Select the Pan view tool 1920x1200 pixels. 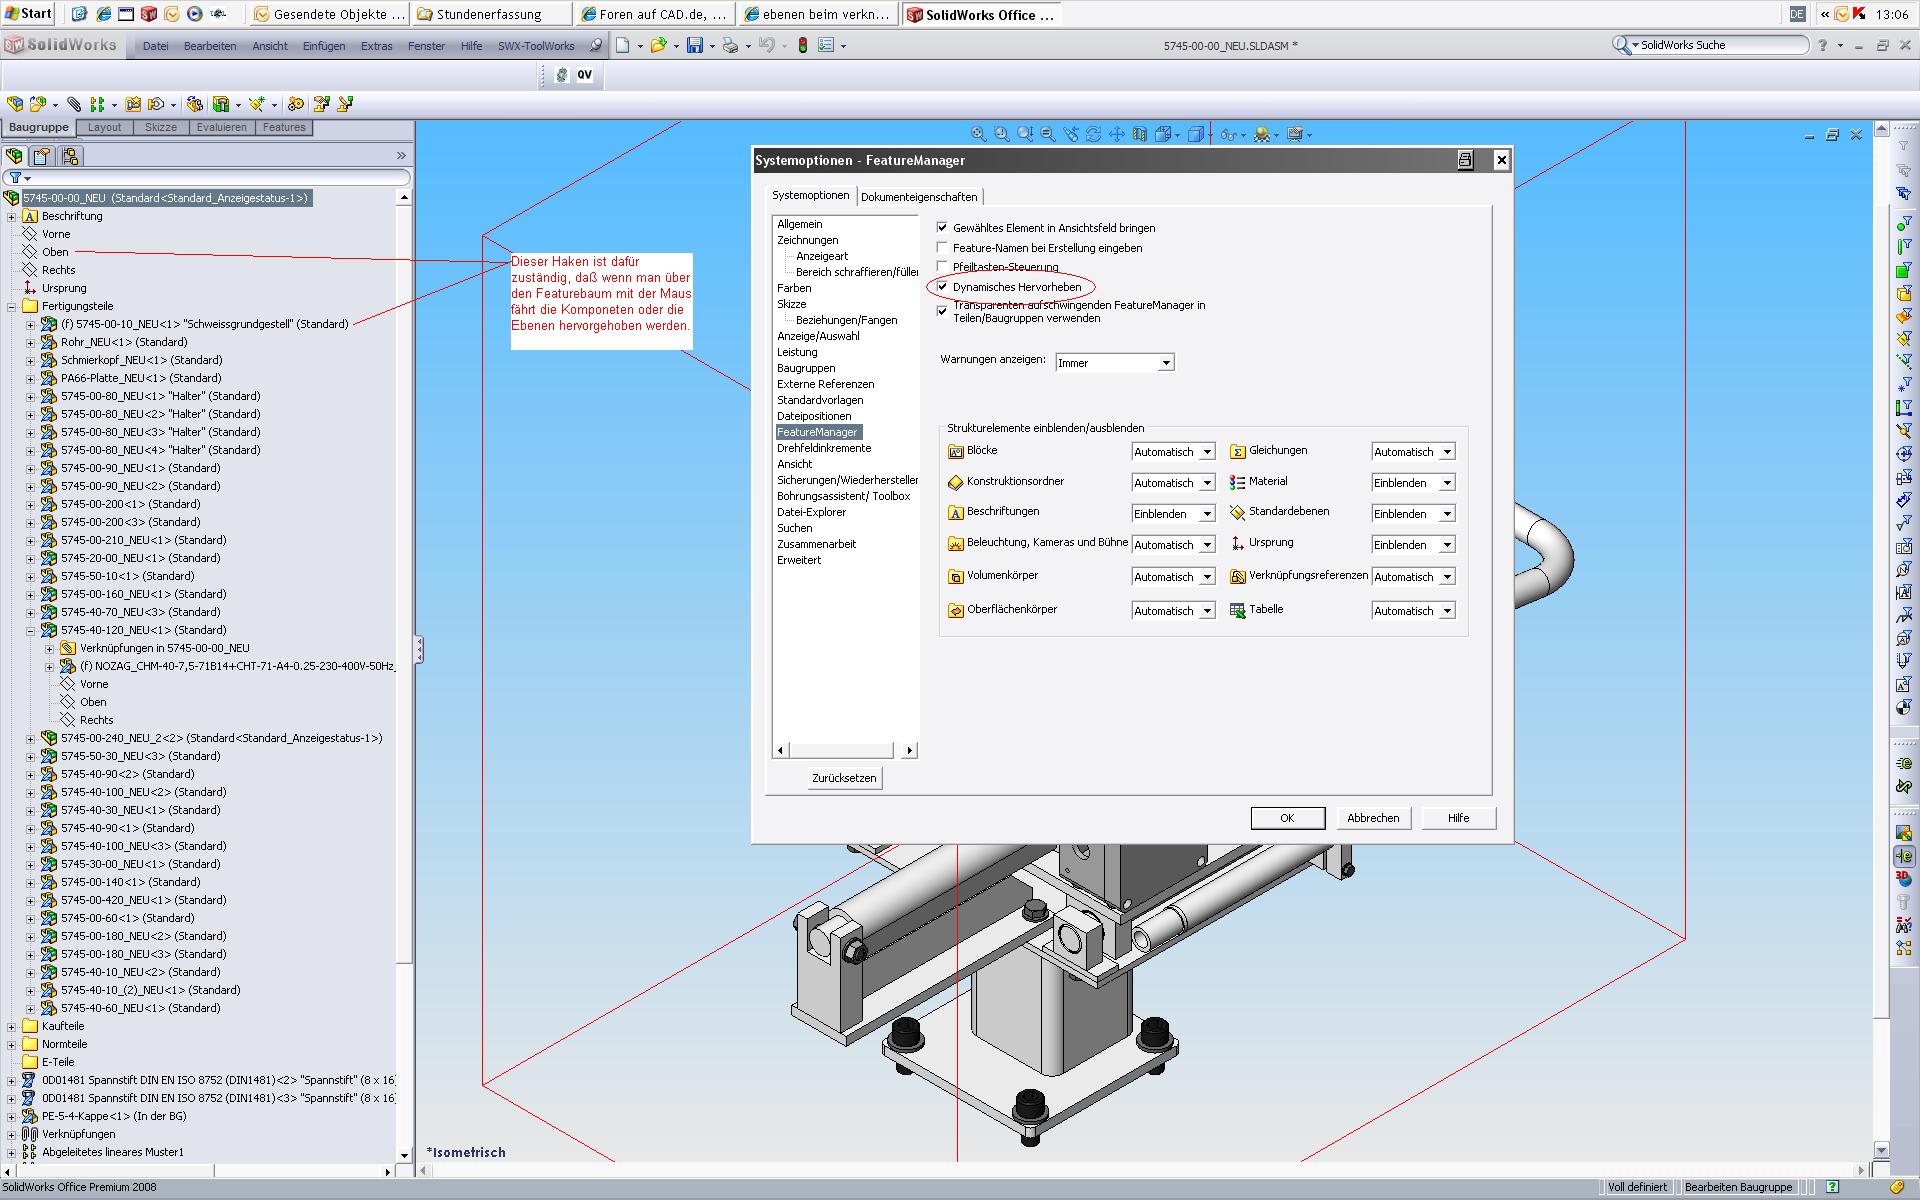[1116, 134]
